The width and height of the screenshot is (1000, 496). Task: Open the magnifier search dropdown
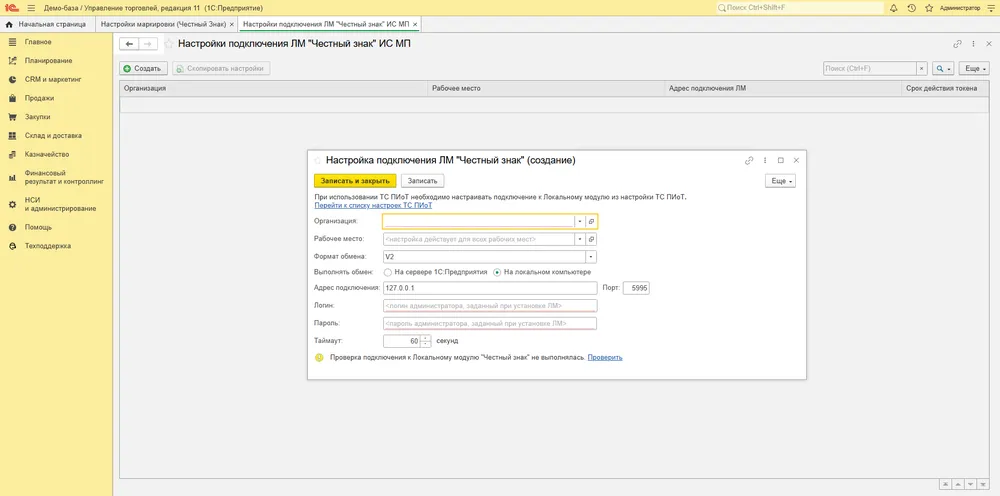tap(943, 68)
